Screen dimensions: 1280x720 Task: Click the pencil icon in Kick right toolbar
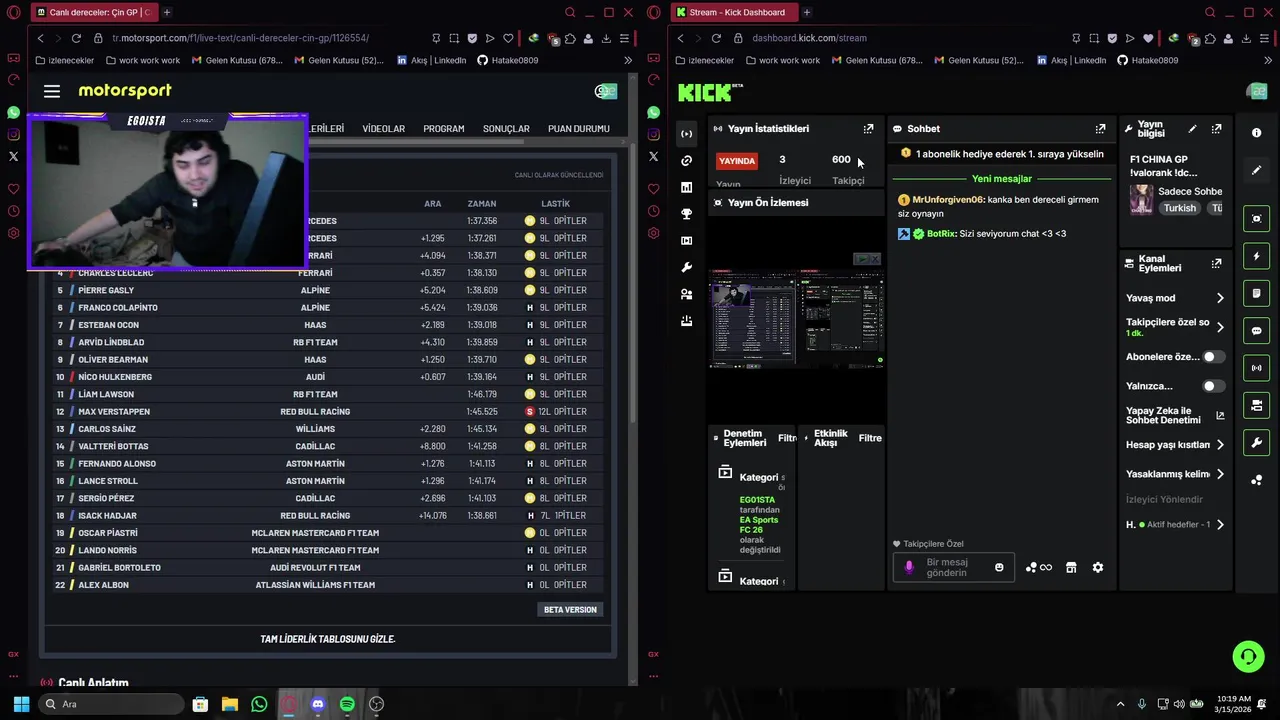pos(1257,170)
